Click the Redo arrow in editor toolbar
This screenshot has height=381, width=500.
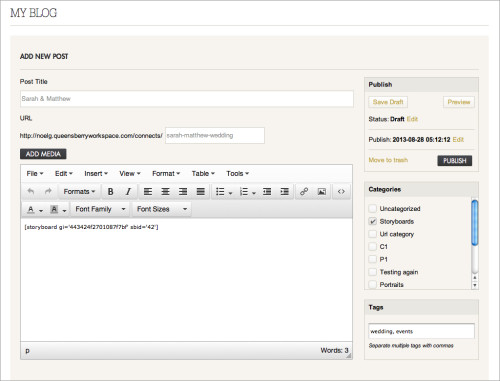click(x=48, y=191)
